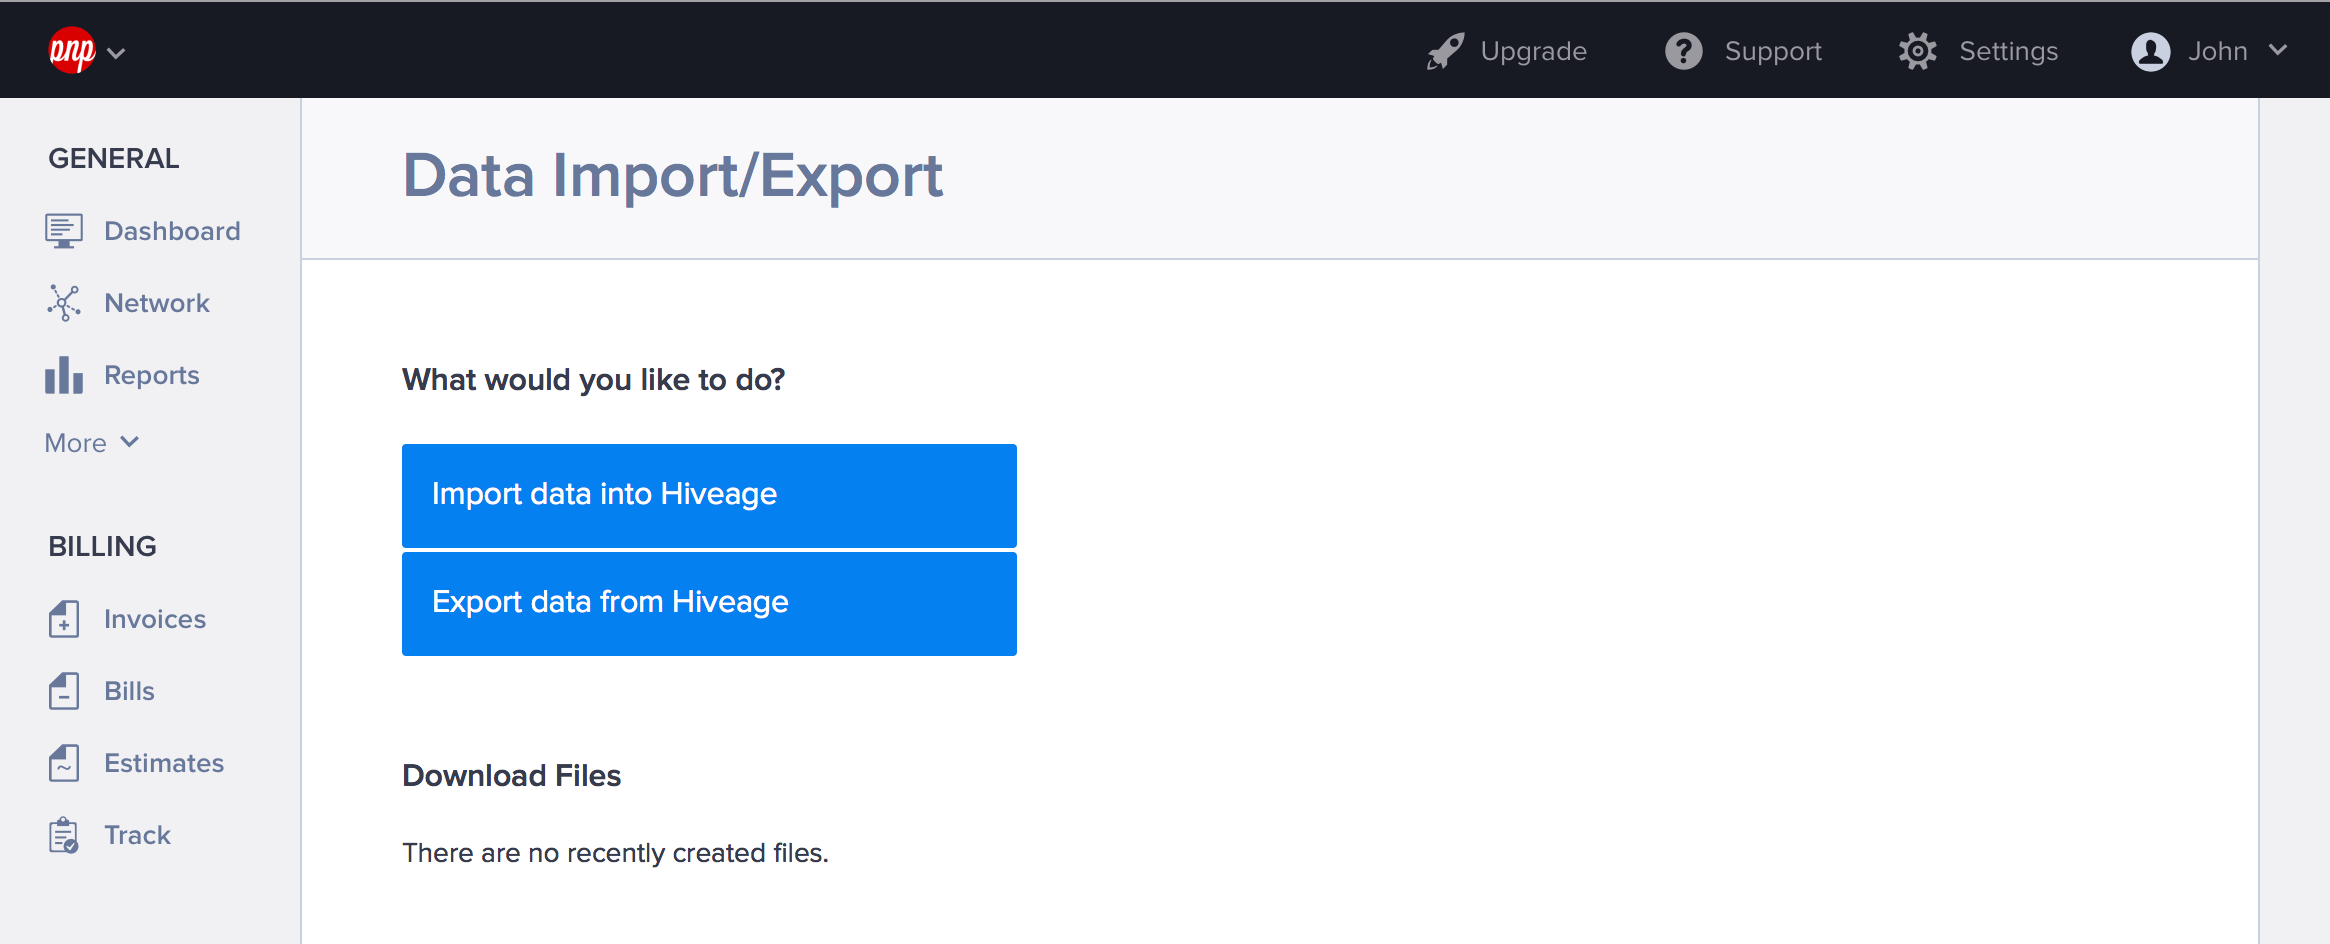Expand the More section in sidebar
The width and height of the screenshot is (2330, 944).
[92, 443]
